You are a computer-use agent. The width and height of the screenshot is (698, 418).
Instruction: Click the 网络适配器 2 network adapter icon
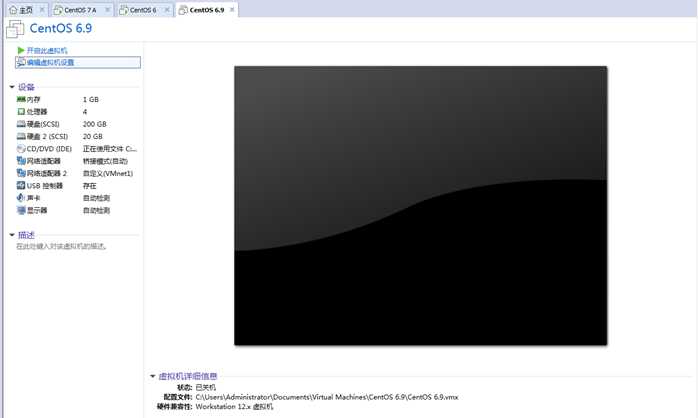point(21,173)
